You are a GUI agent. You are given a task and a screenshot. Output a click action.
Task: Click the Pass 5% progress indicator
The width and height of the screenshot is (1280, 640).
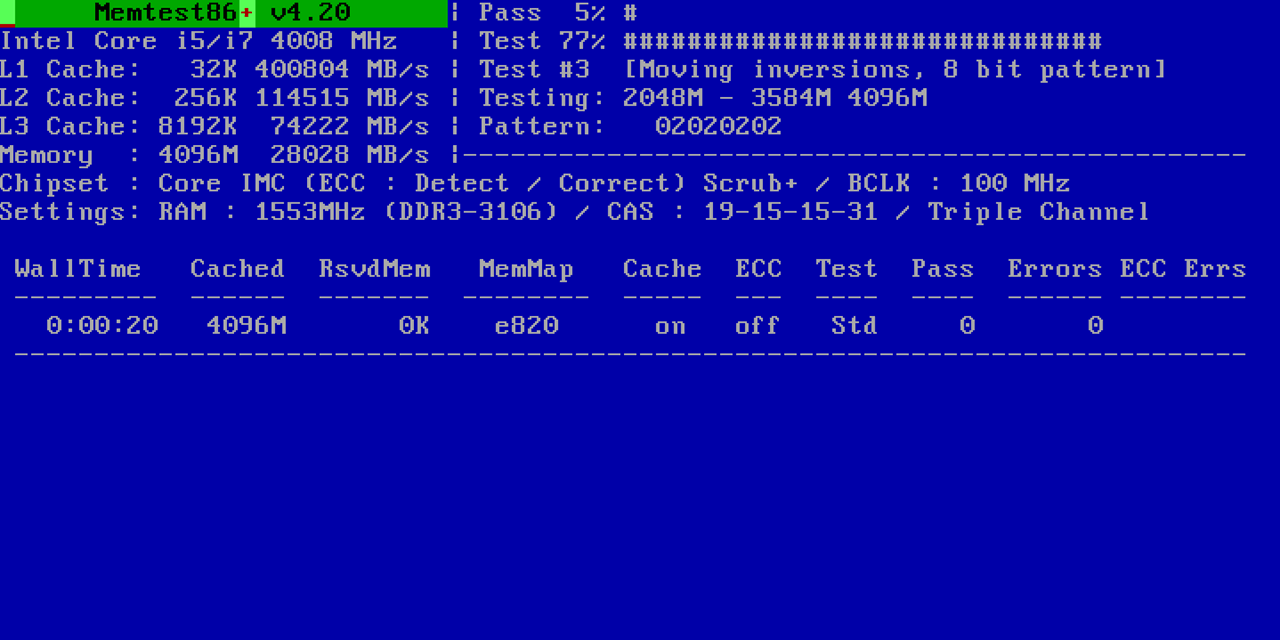click(558, 13)
